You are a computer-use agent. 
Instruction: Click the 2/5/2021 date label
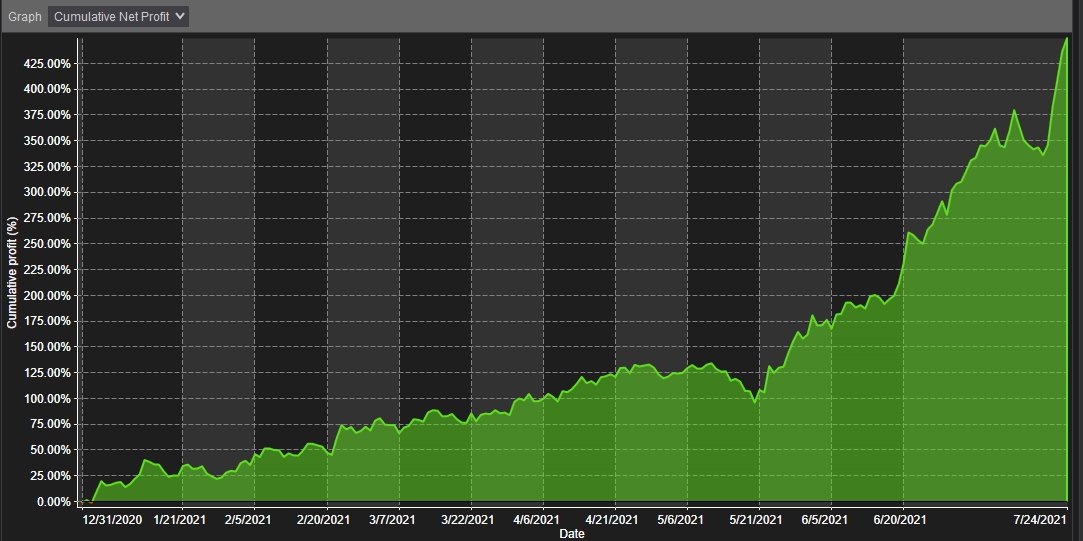click(248, 520)
